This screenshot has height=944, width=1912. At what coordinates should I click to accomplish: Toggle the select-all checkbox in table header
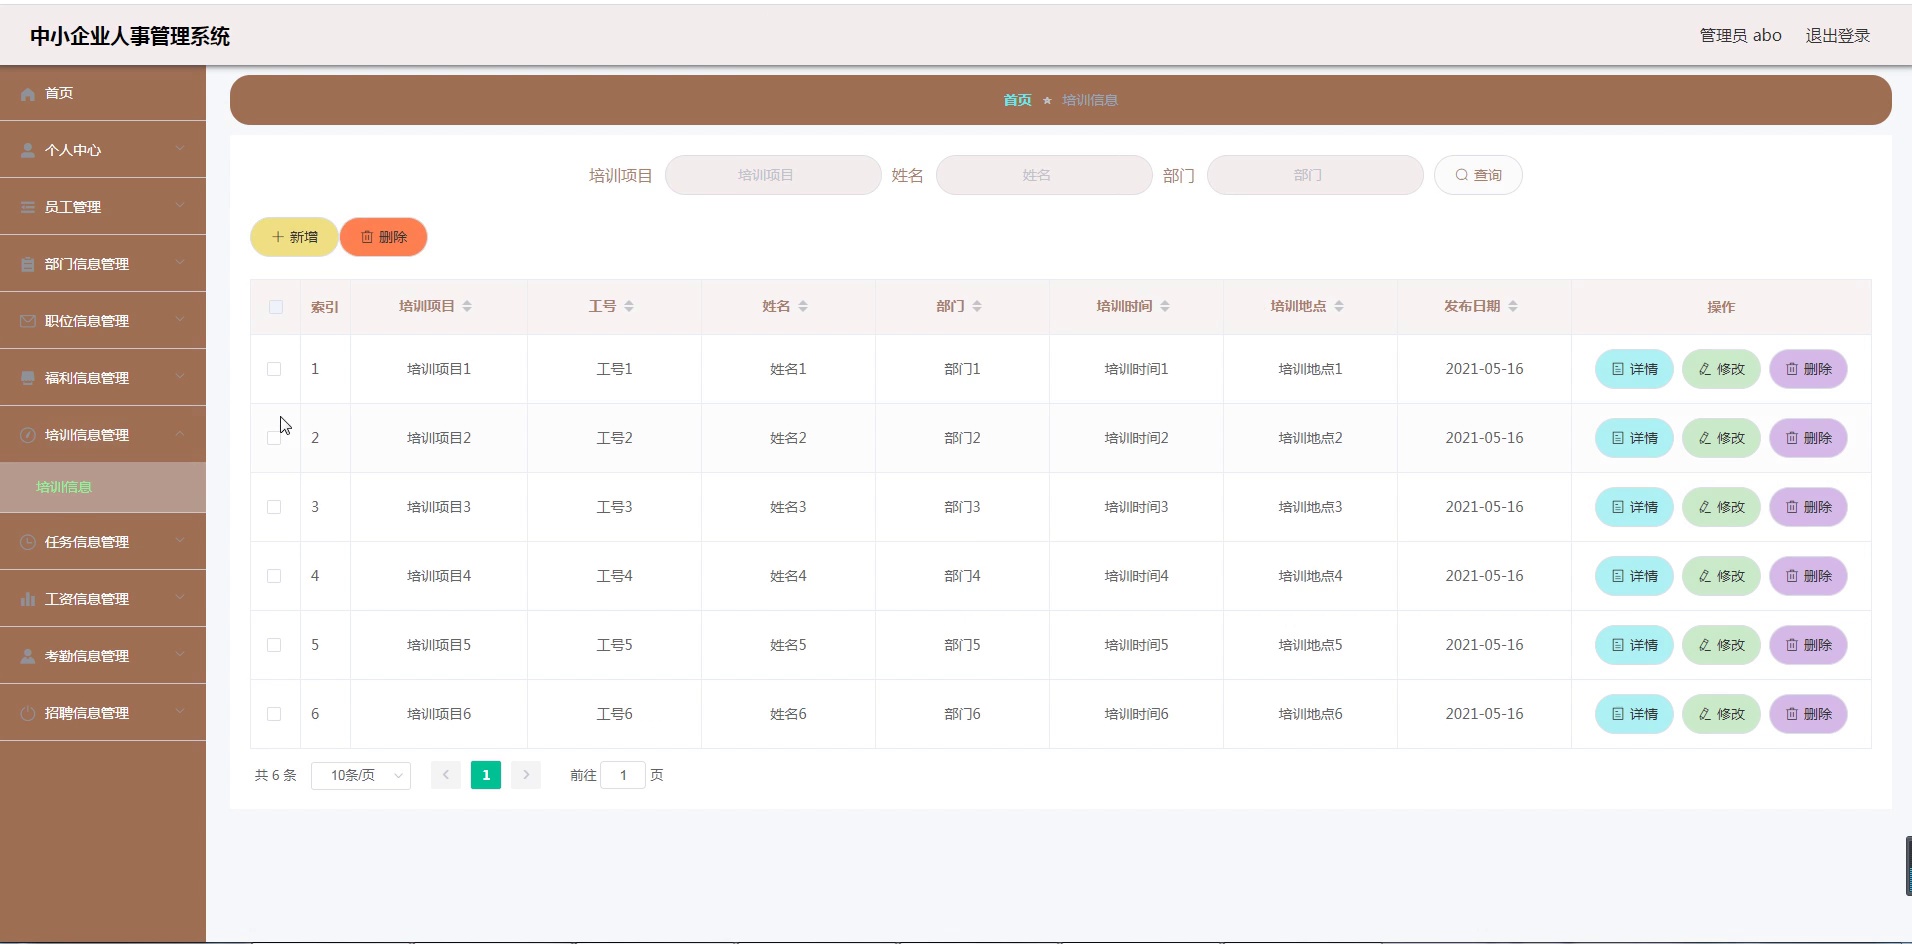pyautogui.click(x=276, y=307)
